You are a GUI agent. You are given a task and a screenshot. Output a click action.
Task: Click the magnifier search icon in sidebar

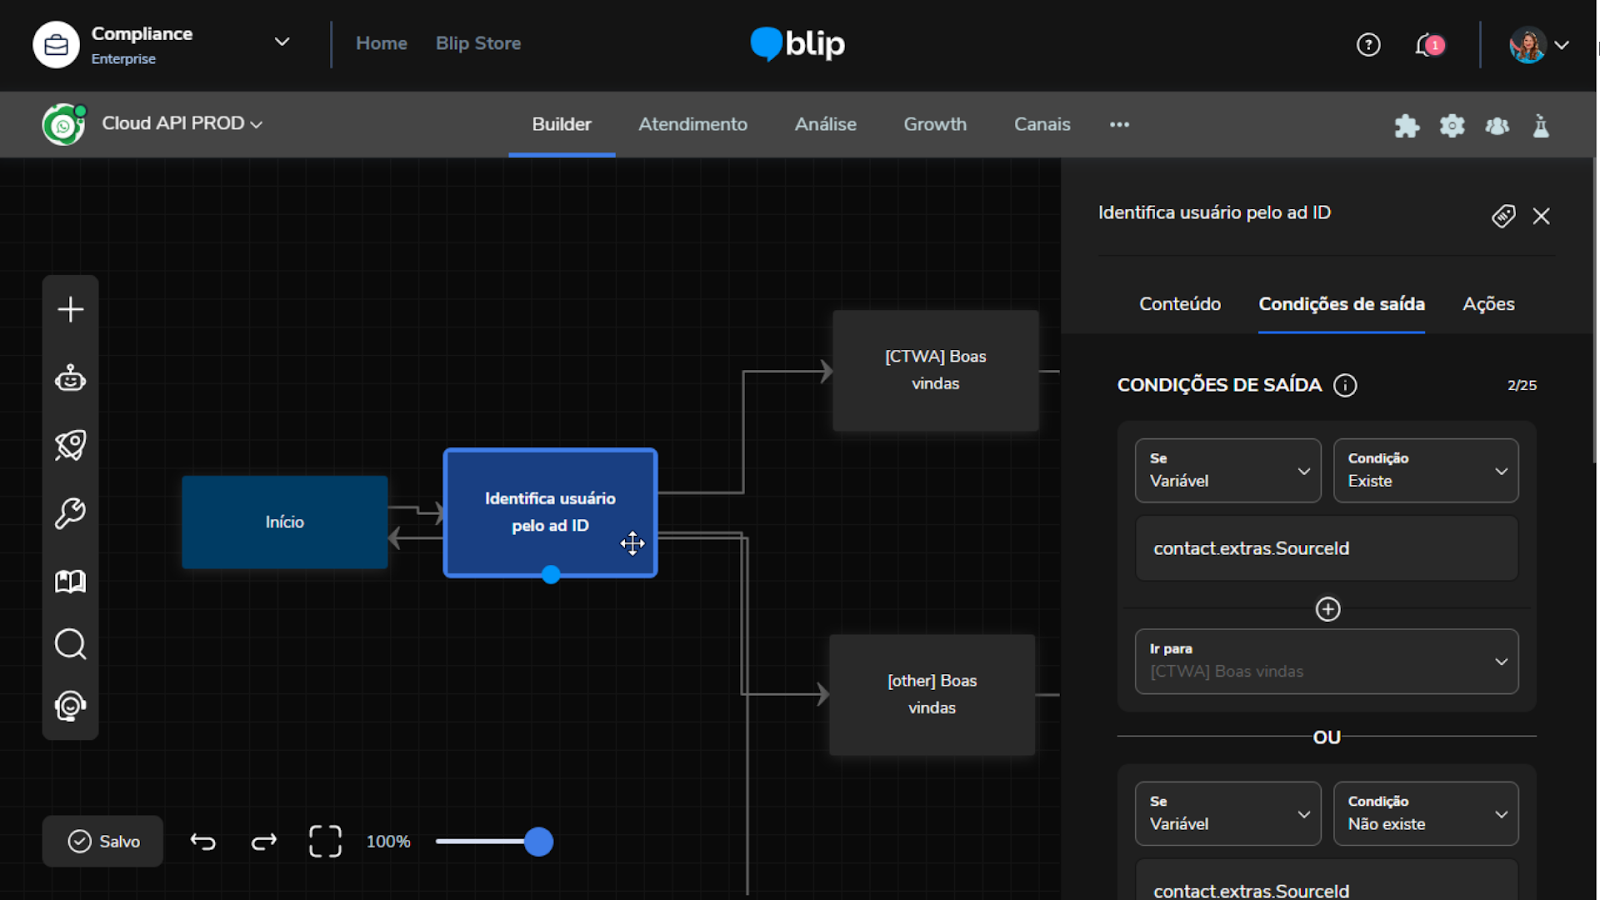click(x=70, y=644)
